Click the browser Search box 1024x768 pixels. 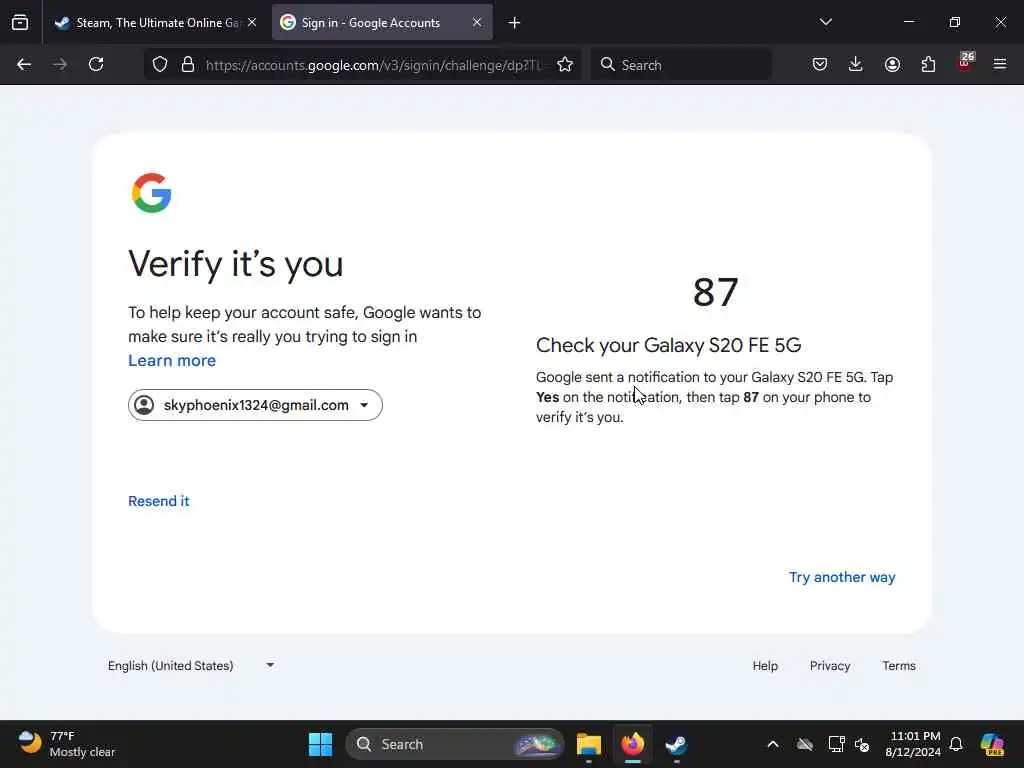tap(681, 65)
